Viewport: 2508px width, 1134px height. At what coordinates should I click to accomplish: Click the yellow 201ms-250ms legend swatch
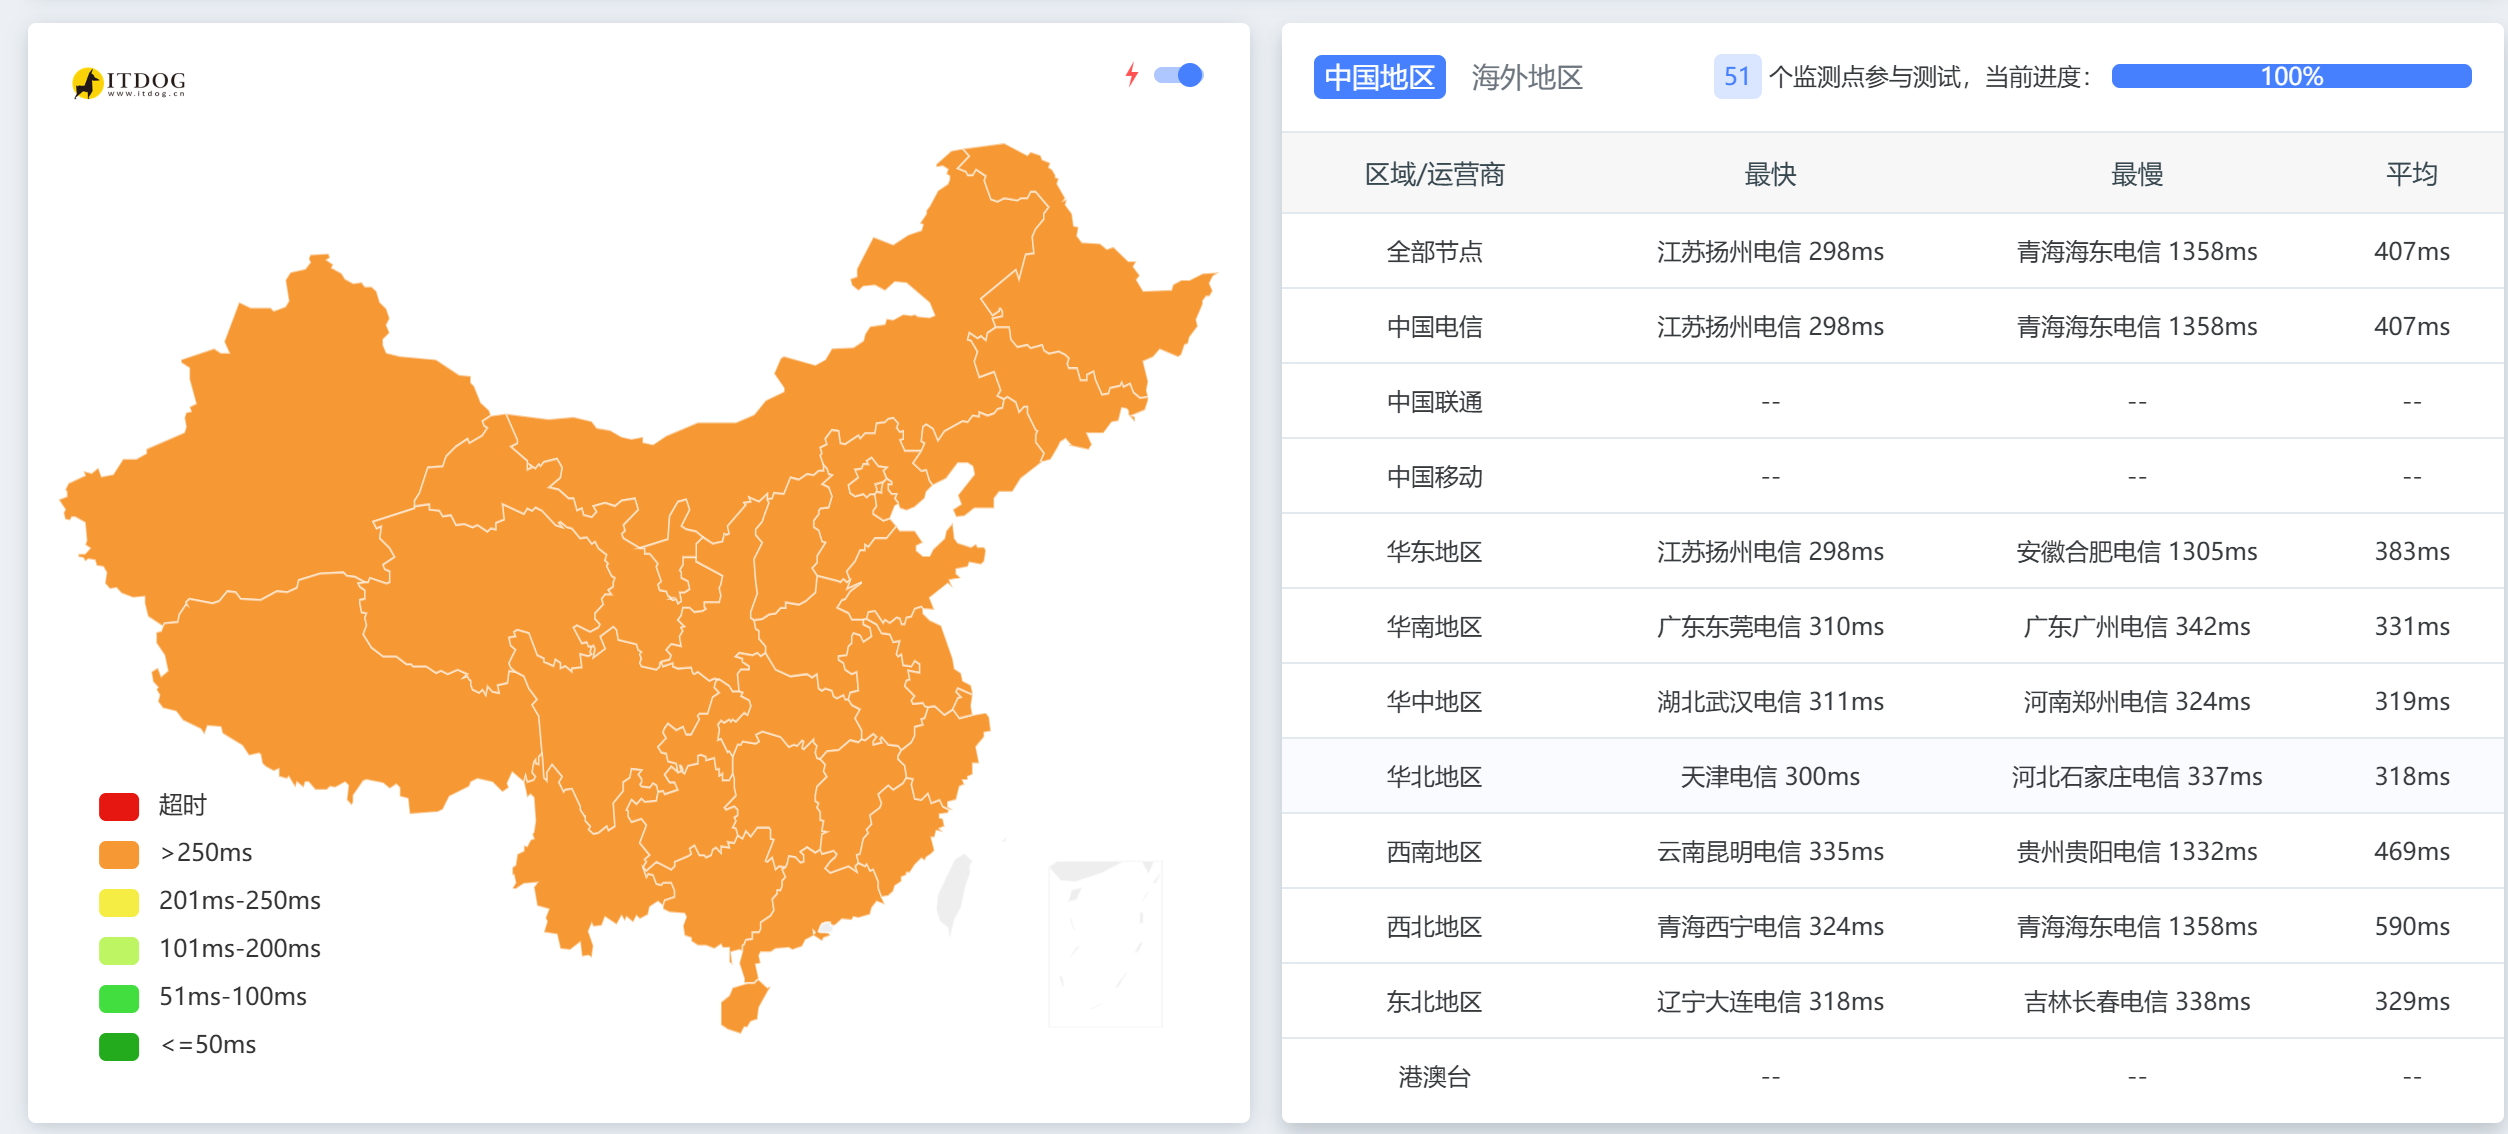coord(118,901)
